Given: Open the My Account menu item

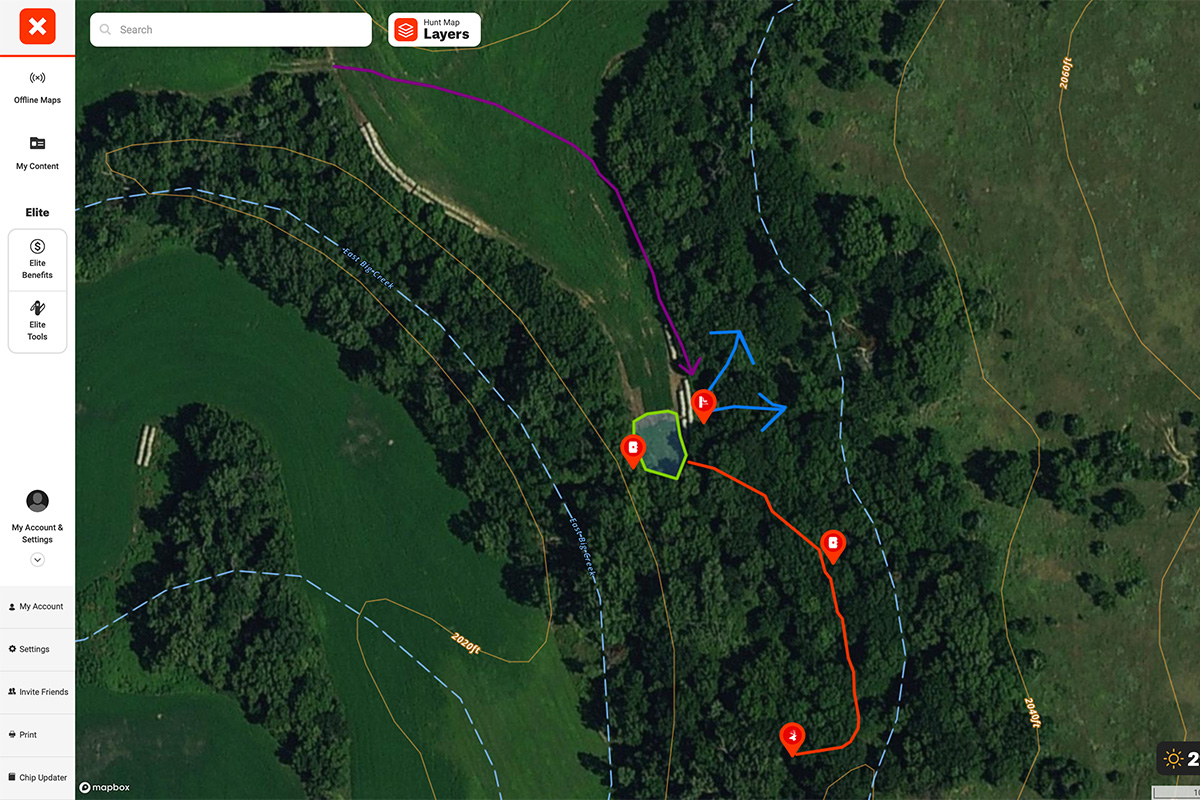Looking at the screenshot, I should (37, 606).
